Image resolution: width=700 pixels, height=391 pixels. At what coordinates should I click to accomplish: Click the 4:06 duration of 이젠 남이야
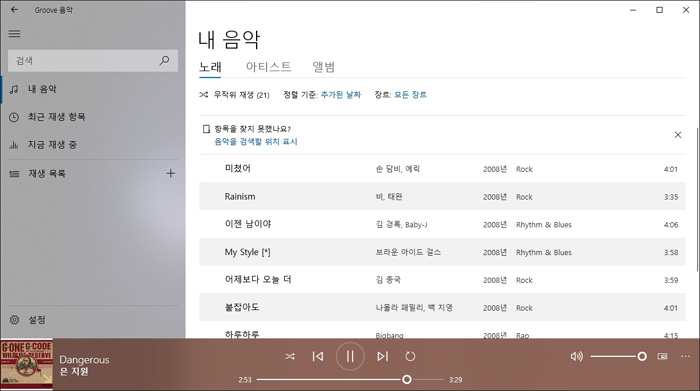click(x=671, y=225)
